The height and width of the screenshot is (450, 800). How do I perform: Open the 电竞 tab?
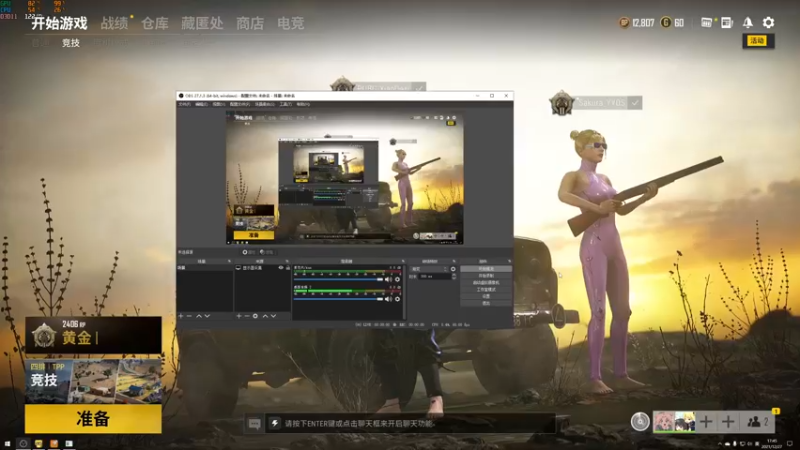pyautogui.click(x=291, y=23)
